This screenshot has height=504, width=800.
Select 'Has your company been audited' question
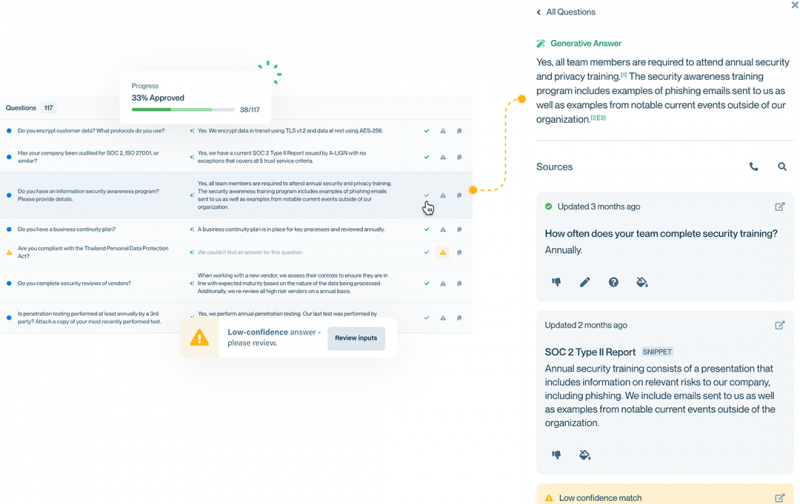pos(88,157)
